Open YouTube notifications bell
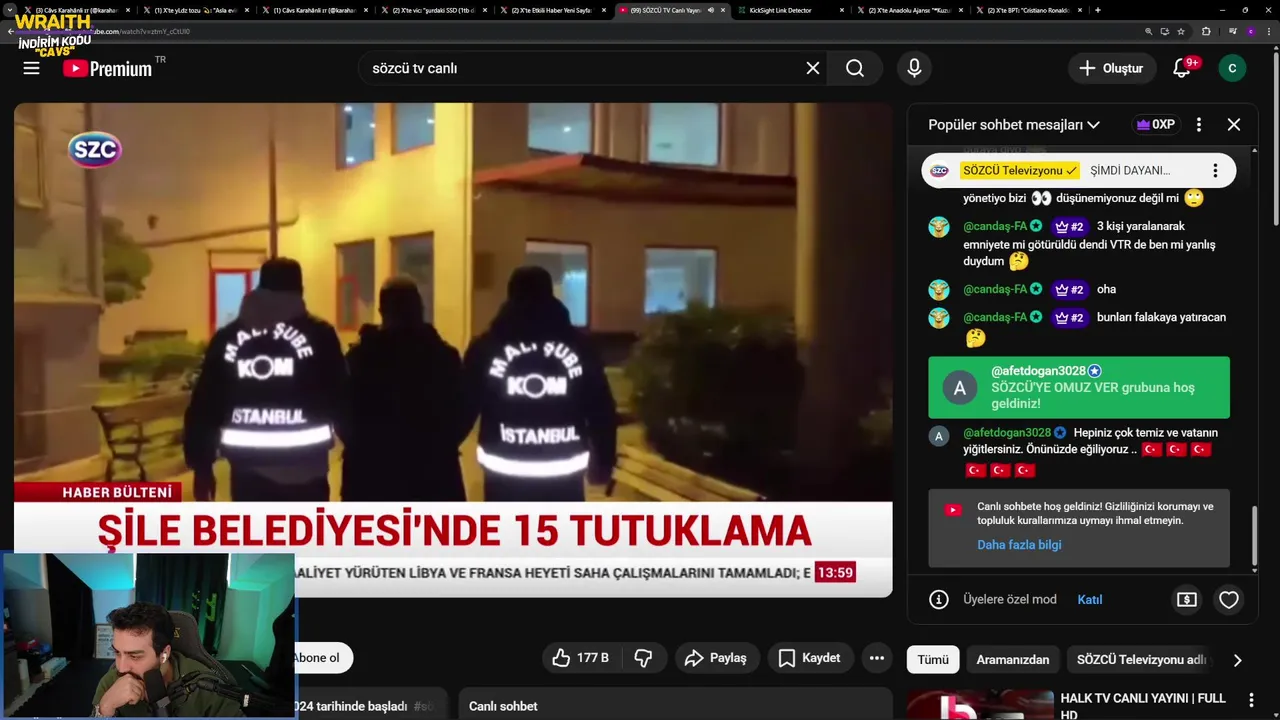 [1183, 68]
